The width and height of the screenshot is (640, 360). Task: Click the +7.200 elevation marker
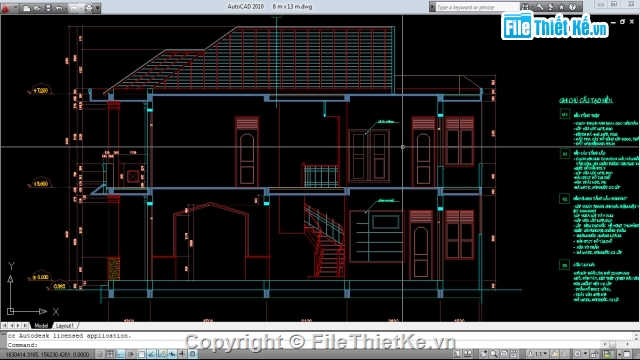[x=41, y=90]
